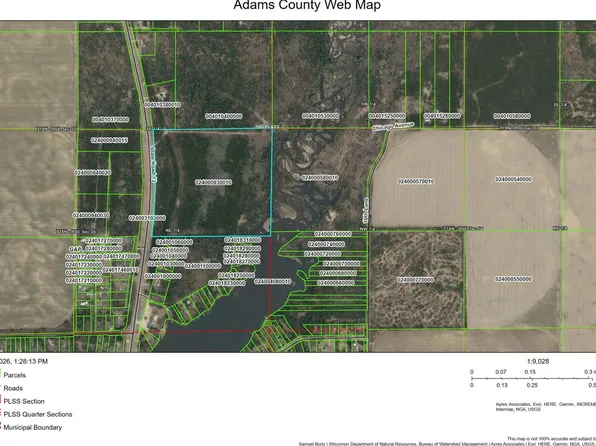Click parcel label 024004080010
The image size is (596, 446).
[273, 281]
